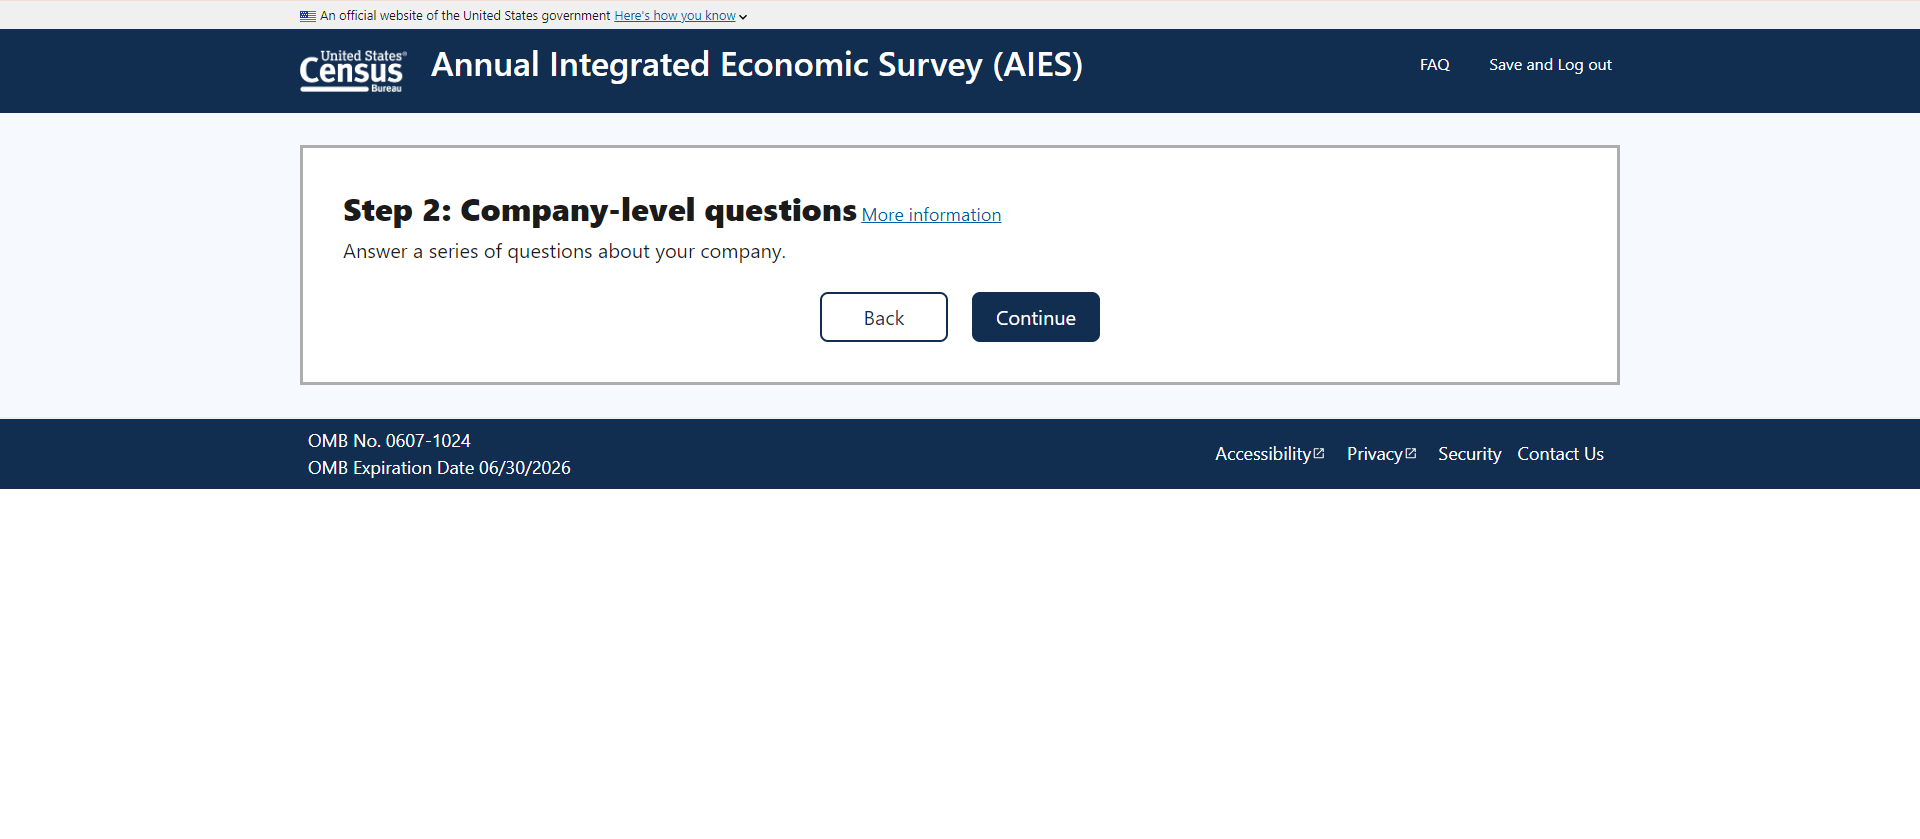Click the external-link icon next to Accessibility

(1319, 453)
